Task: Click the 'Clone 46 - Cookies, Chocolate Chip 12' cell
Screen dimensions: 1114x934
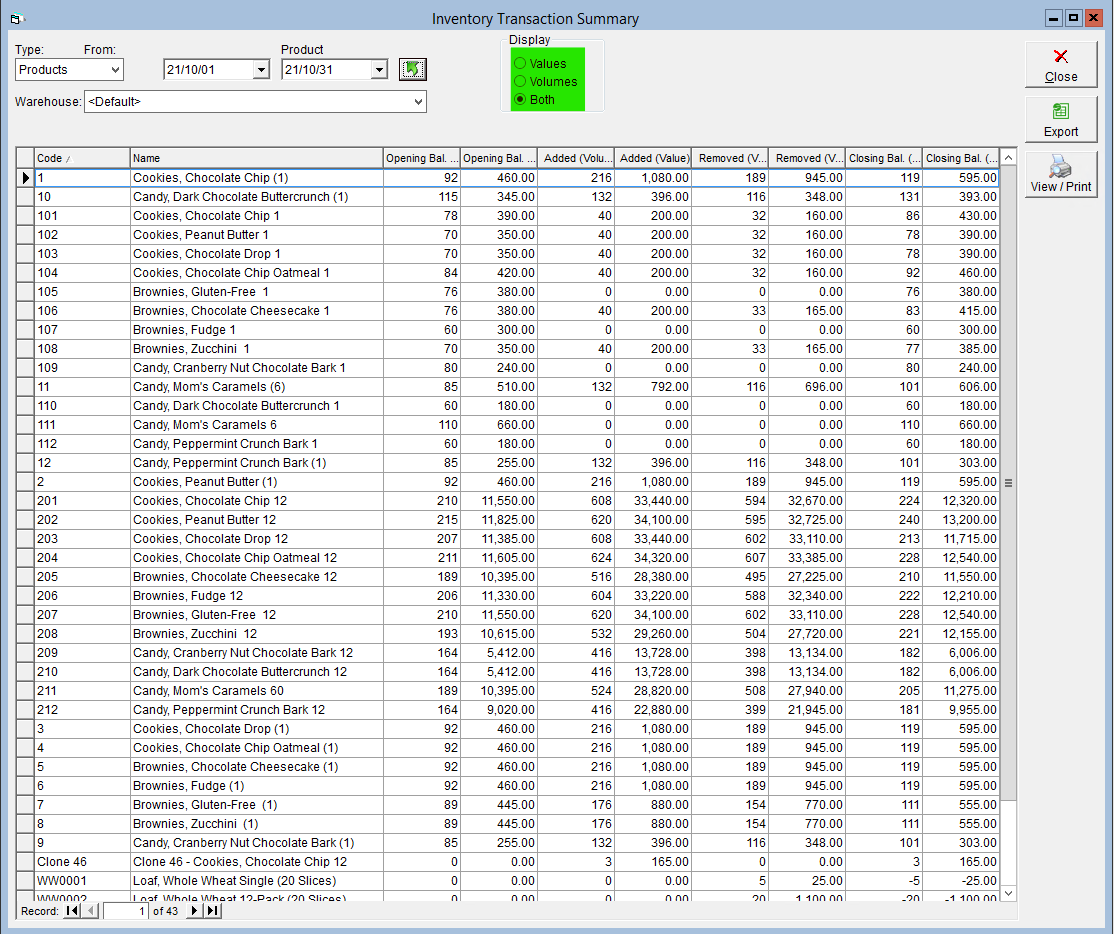Action: pyautogui.click(x=256, y=862)
